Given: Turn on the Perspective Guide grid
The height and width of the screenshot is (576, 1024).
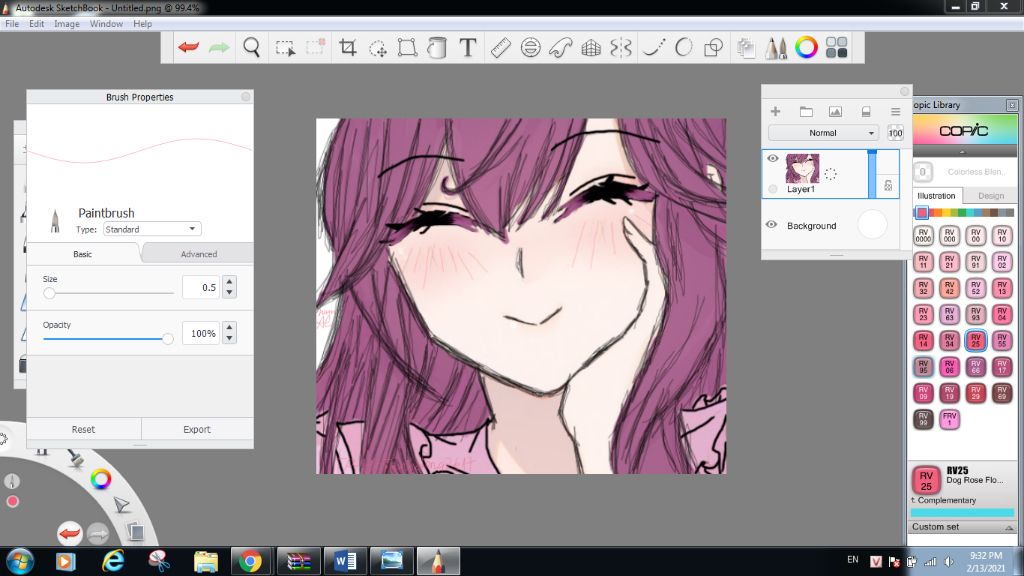Looking at the screenshot, I should point(591,47).
